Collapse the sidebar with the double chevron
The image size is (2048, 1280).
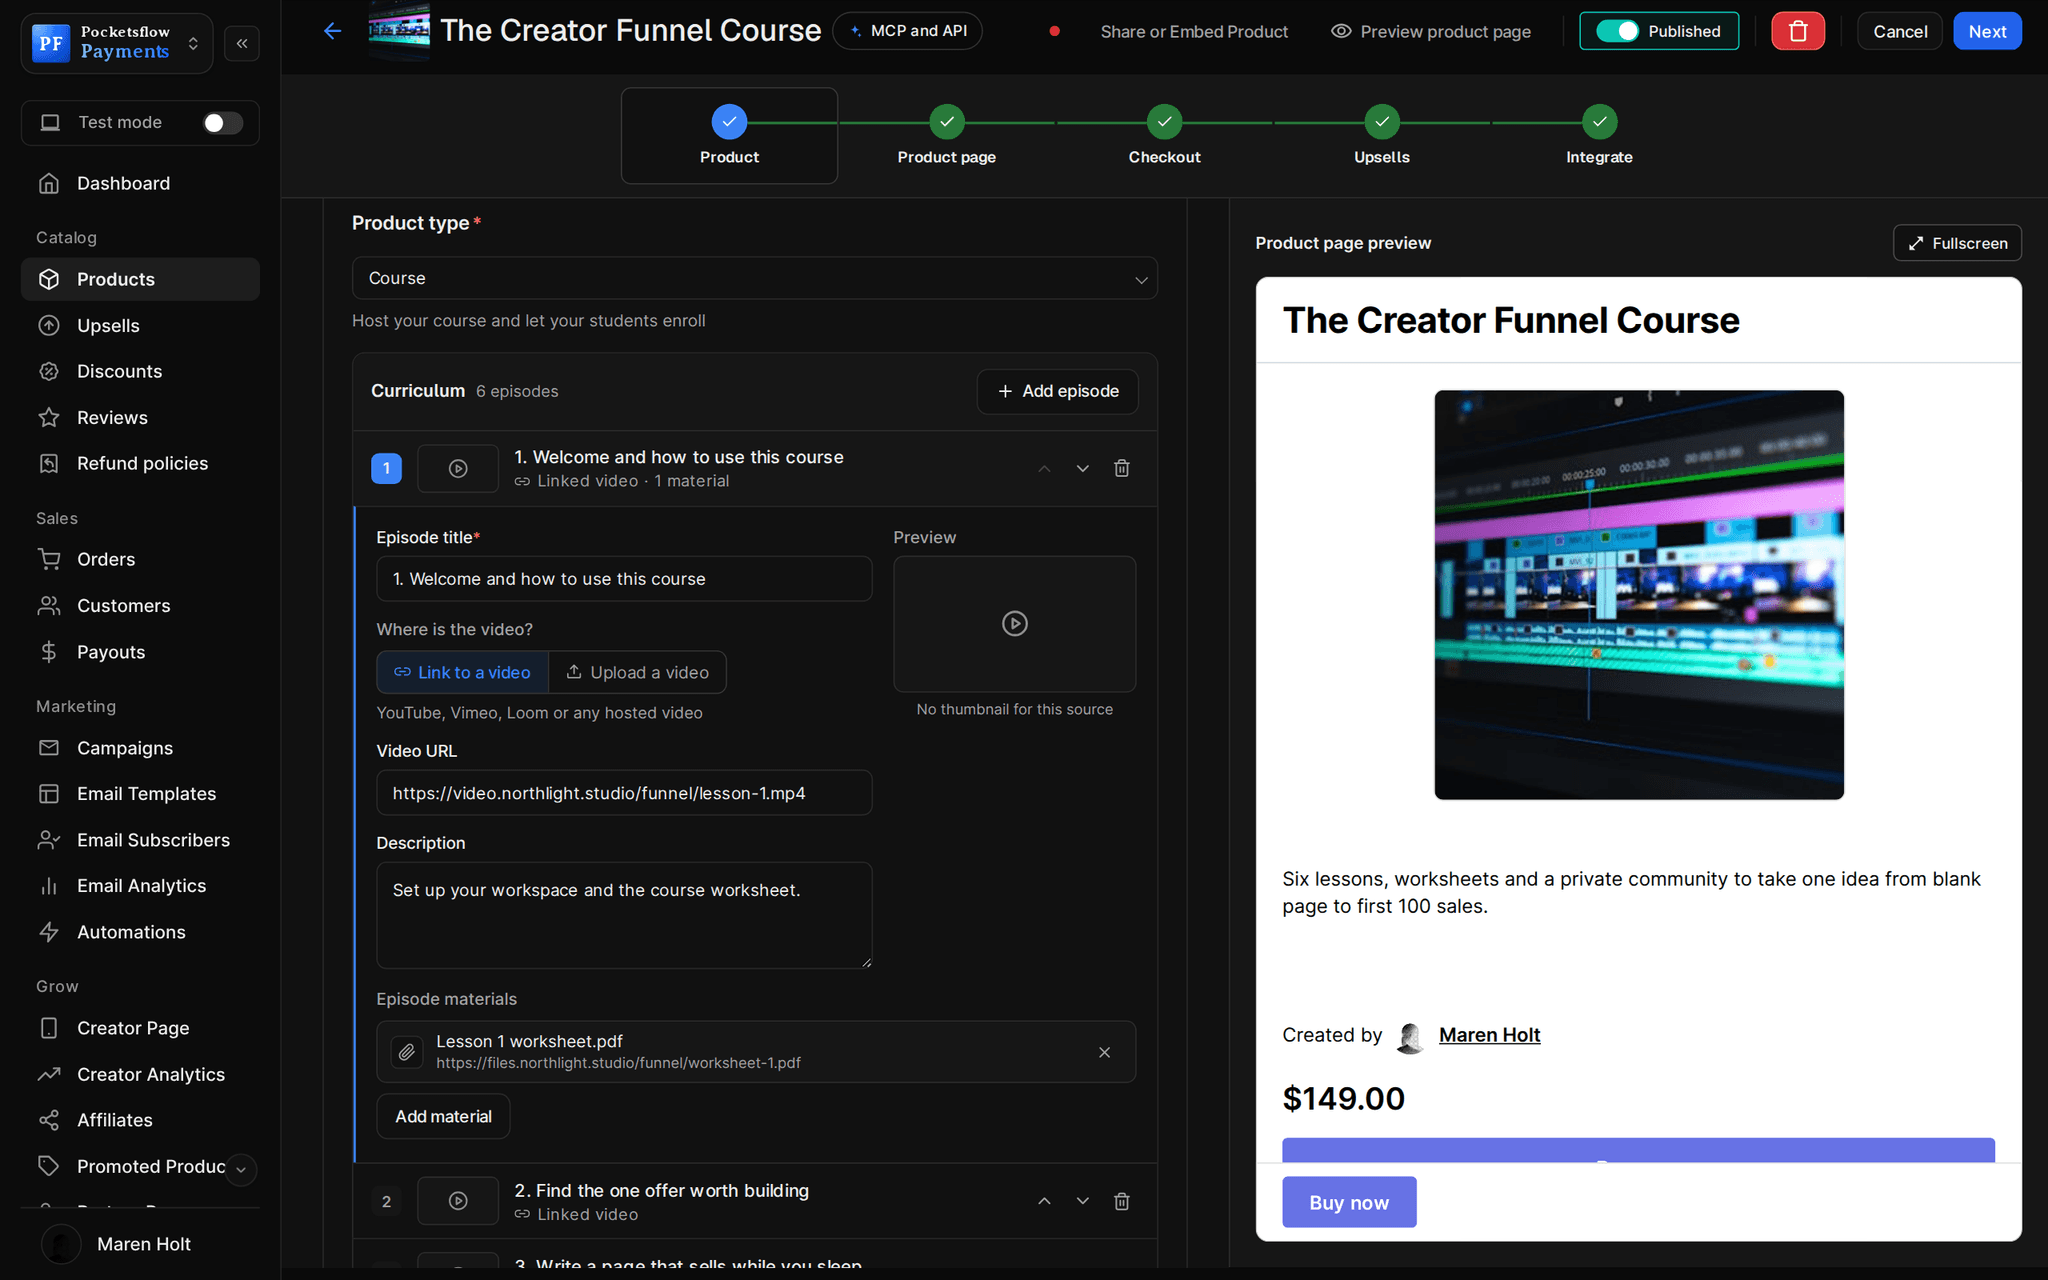coord(242,43)
